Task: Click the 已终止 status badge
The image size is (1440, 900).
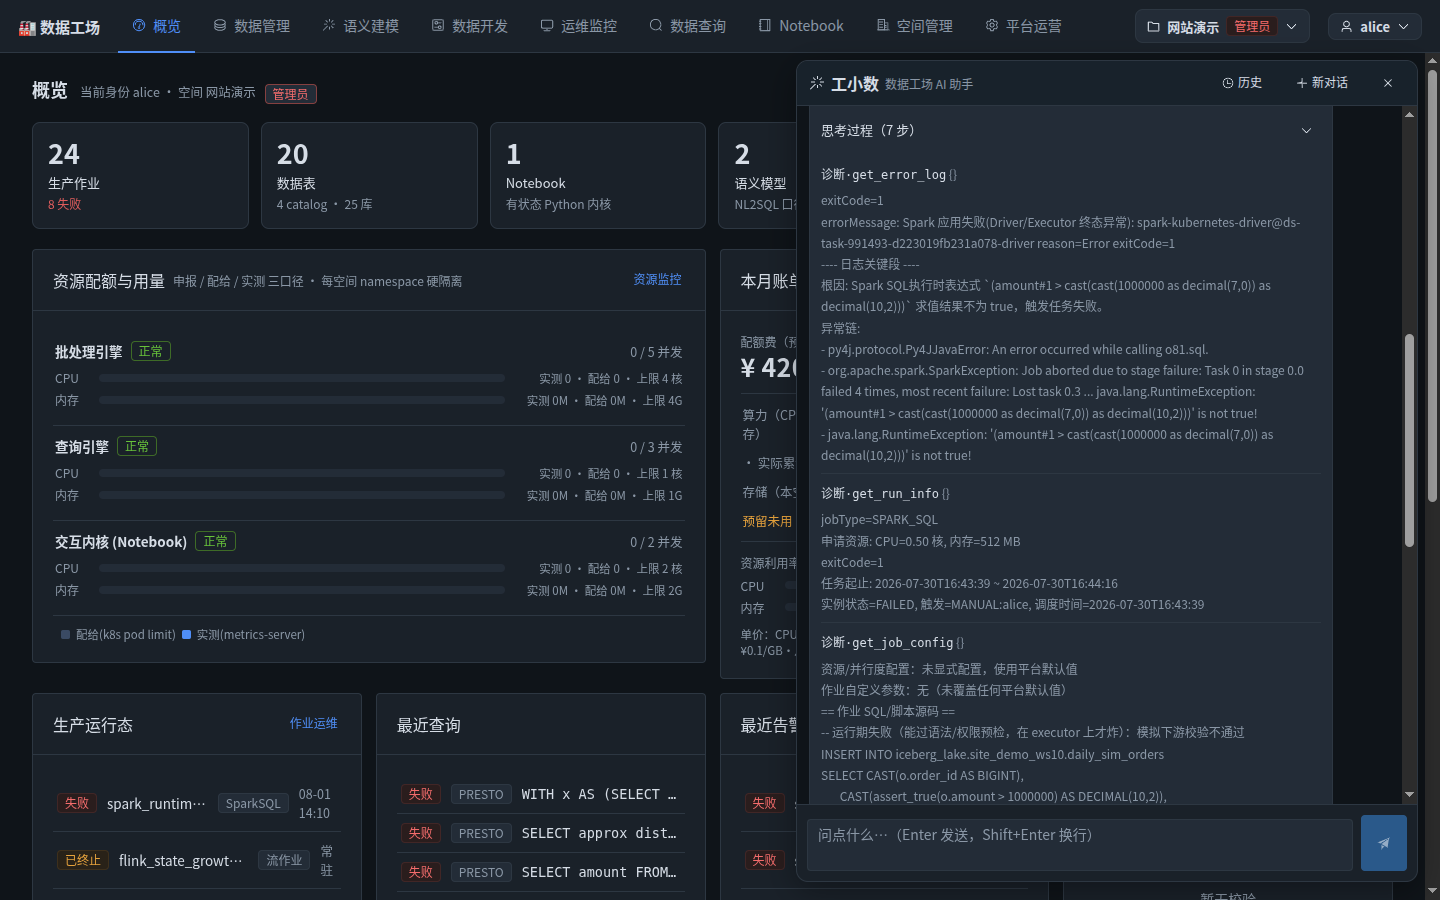Action: point(83,860)
